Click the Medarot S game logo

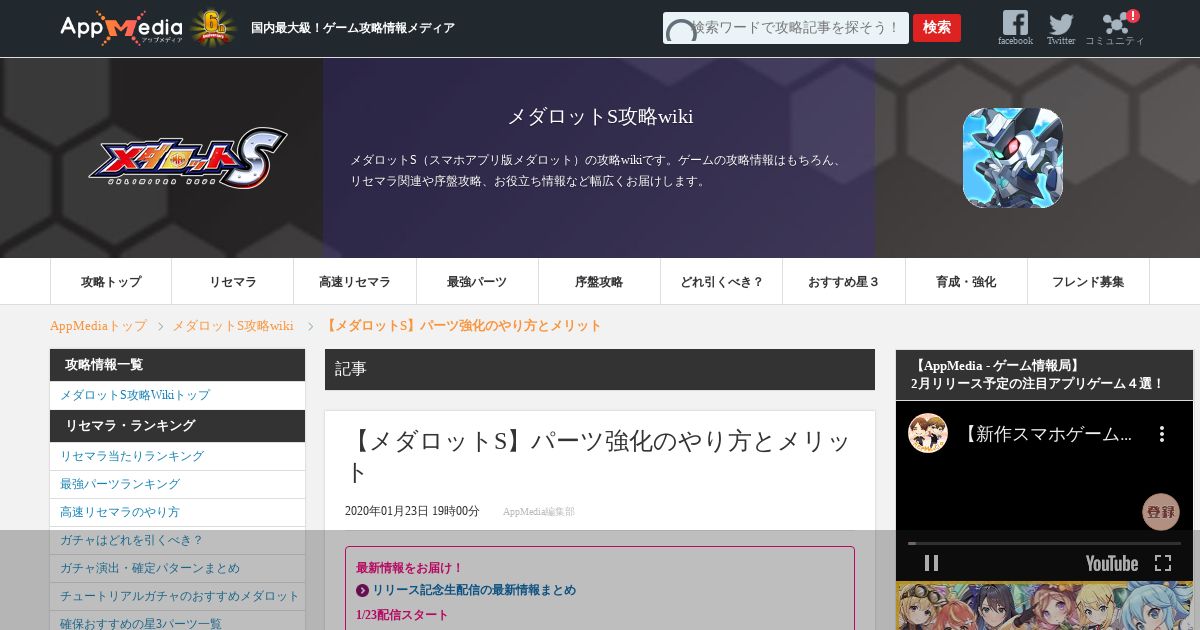[x=188, y=157]
